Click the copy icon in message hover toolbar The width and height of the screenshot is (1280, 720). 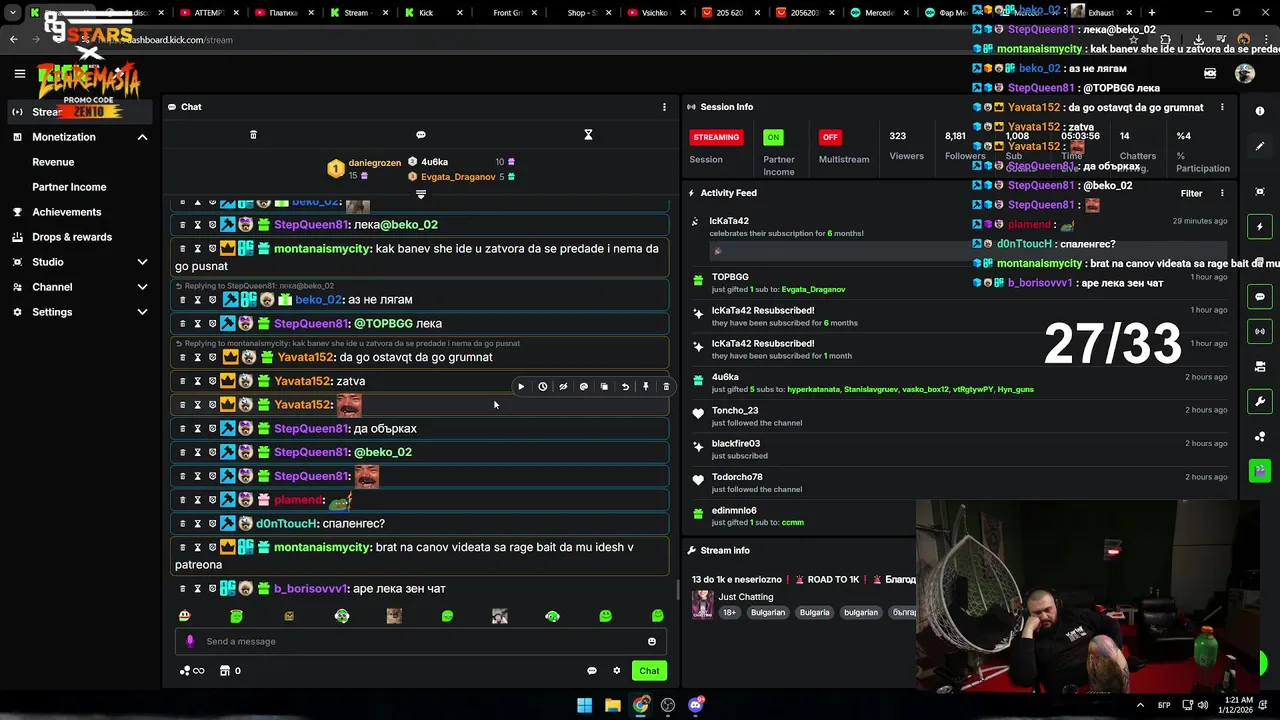pyautogui.click(x=604, y=387)
